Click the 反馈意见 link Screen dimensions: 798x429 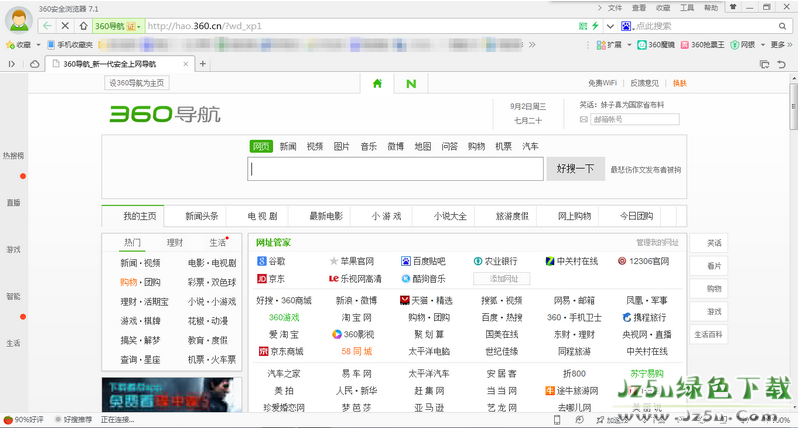(x=644, y=83)
